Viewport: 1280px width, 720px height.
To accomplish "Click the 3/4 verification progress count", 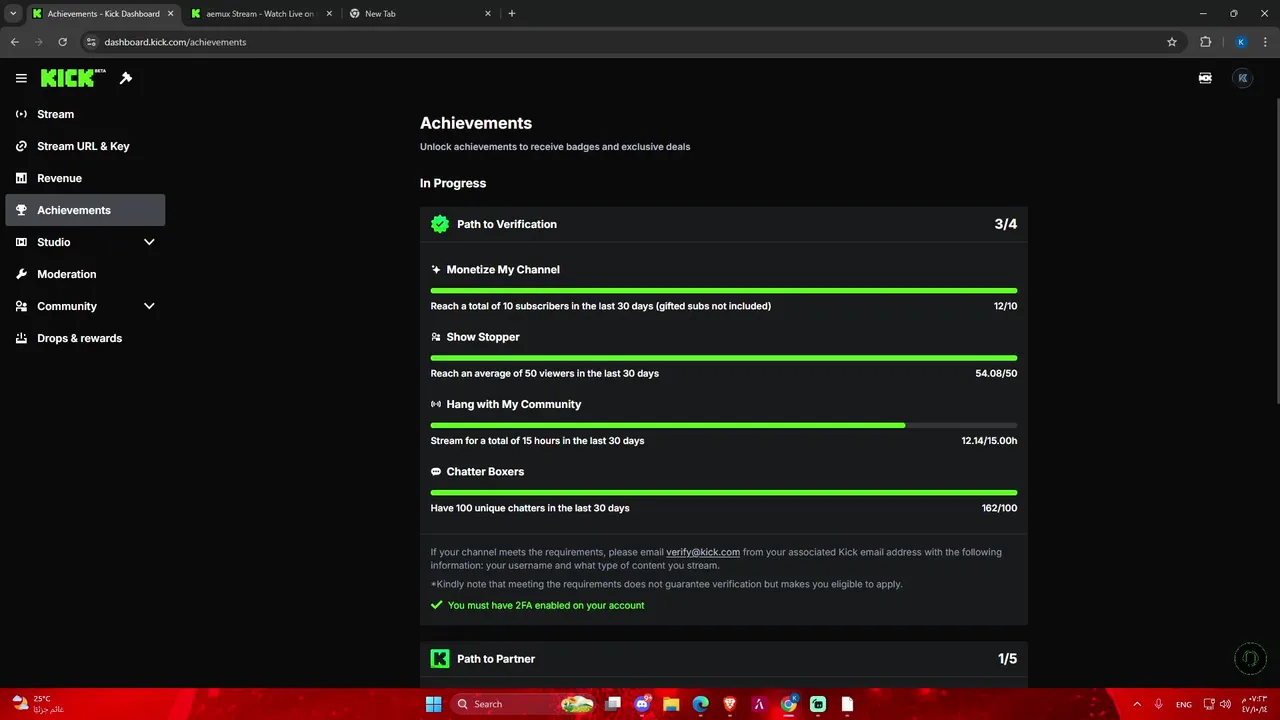I will [1005, 224].
